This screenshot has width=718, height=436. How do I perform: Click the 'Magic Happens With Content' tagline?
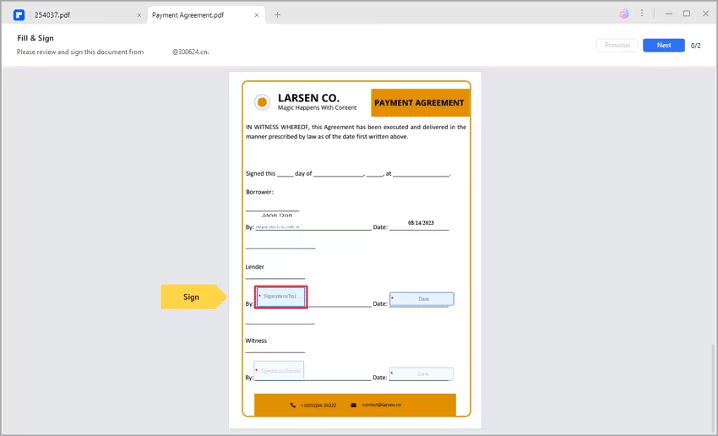pyautogui.click(x=317, y=108)
